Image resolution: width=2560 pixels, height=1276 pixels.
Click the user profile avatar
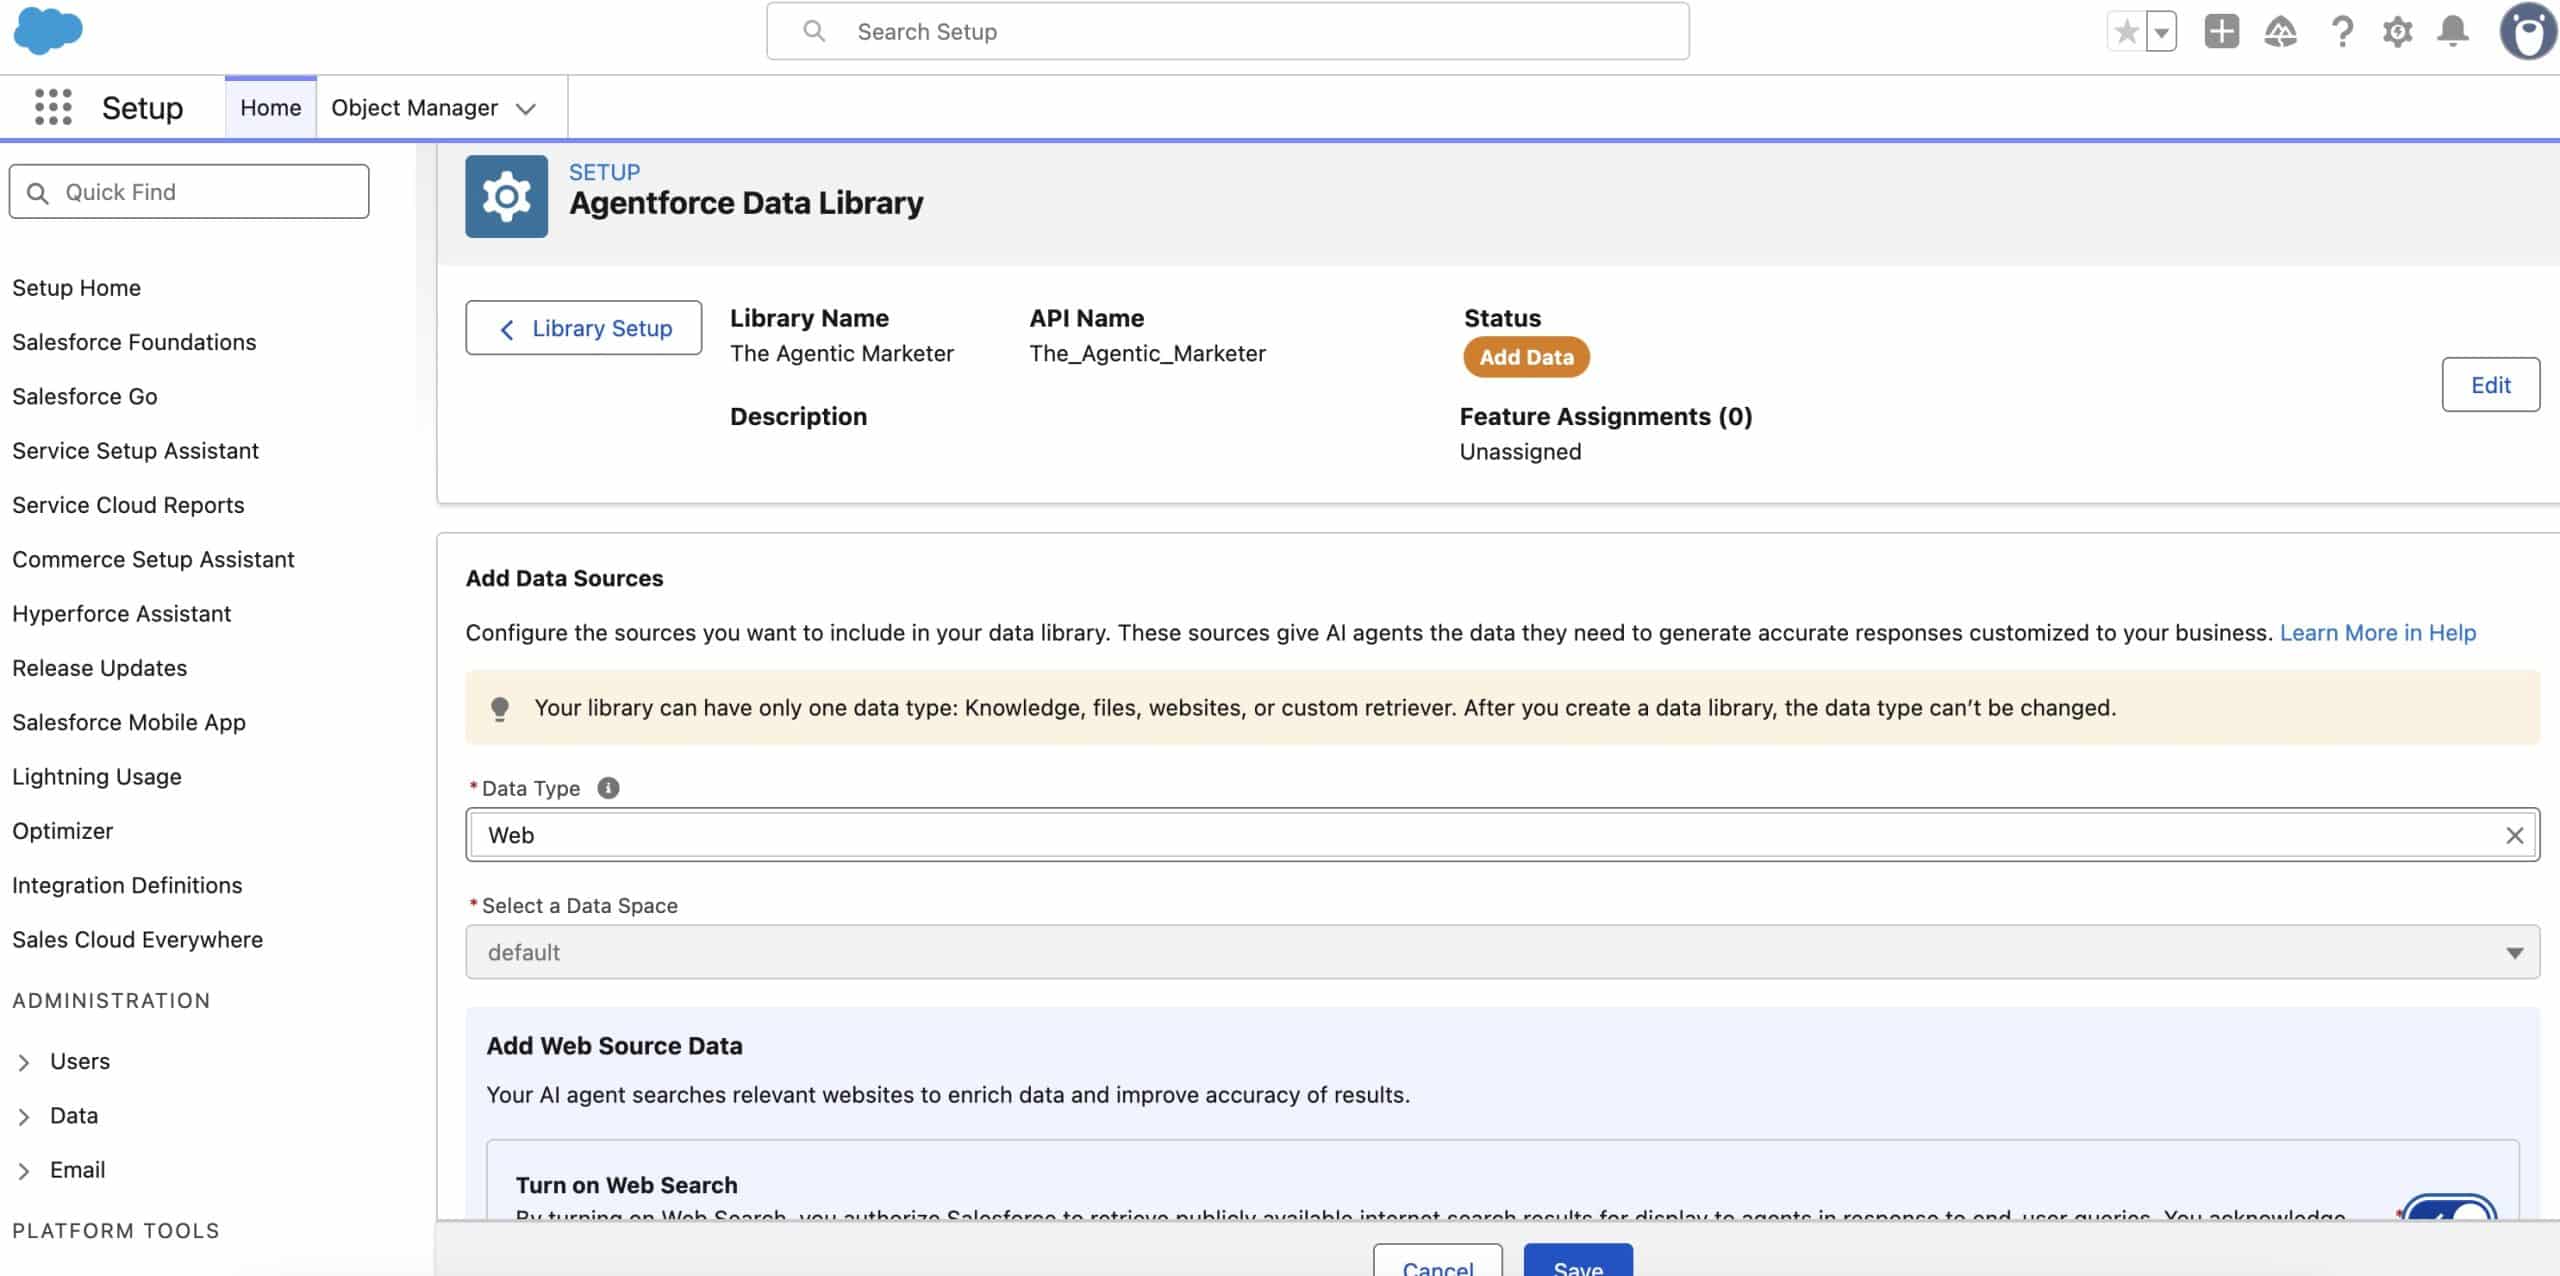(2527, 32)
